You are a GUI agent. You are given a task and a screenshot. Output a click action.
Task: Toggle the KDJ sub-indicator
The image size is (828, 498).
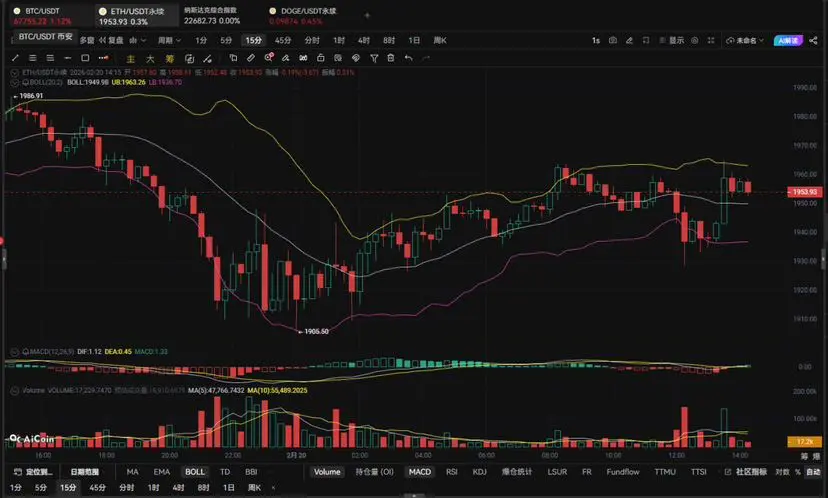pyautogui.click(x=479, y=472)
